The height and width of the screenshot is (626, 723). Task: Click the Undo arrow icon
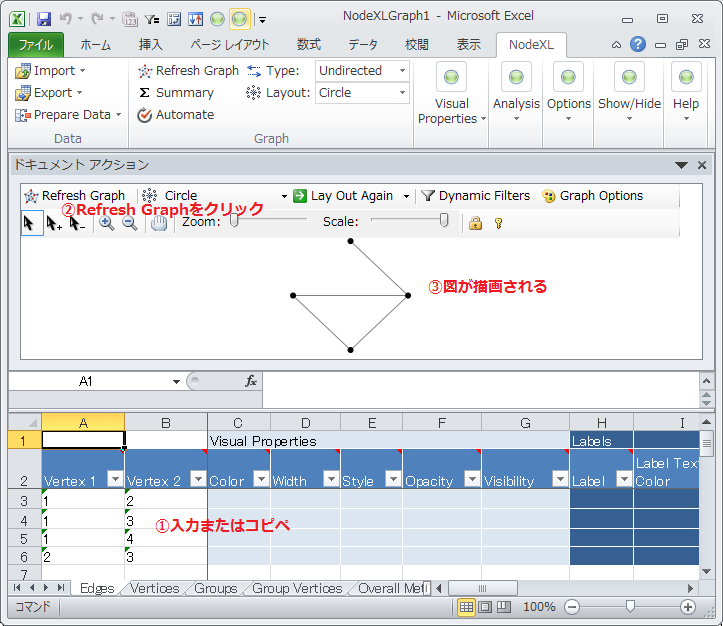pos(65,19)
